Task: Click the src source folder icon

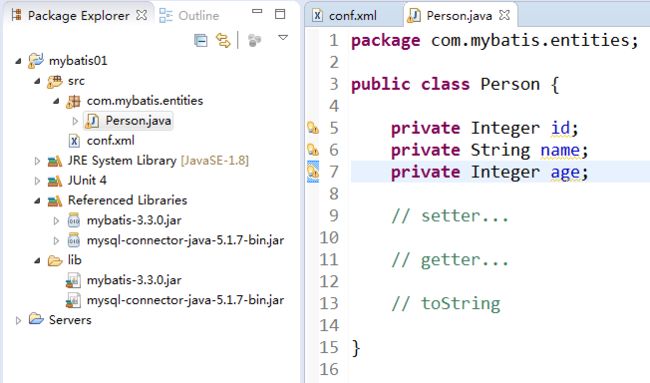Action: [55, 81]
